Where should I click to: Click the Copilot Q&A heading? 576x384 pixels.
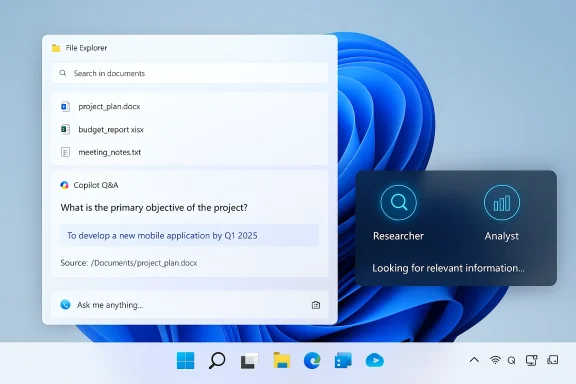click(x=96, y=185)
